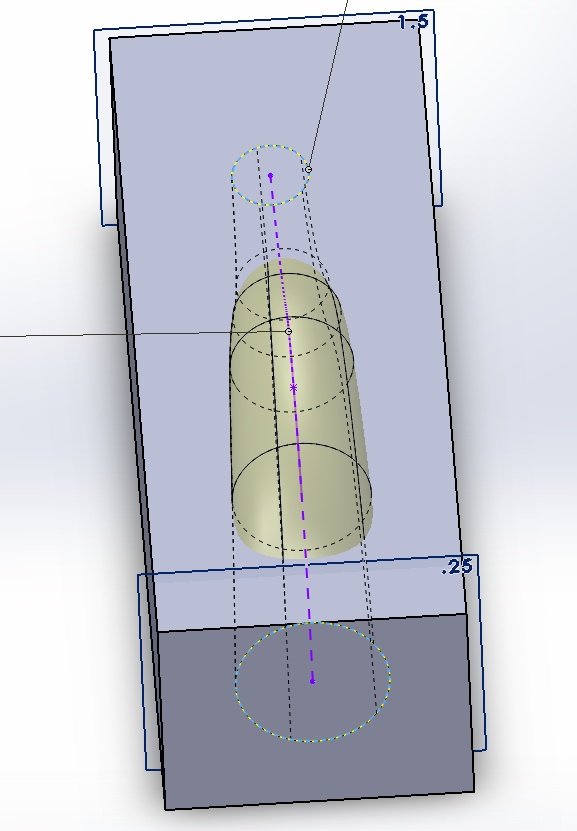Select the lower circle's purple center point
Image resolution: width=577 pixels, height=831 pixels.
pos(312,681)
